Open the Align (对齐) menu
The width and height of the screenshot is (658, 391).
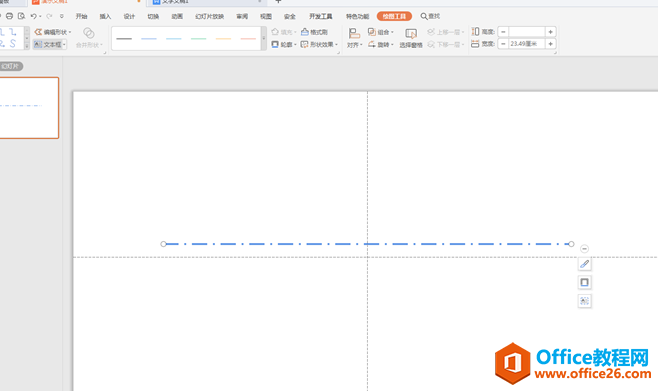354,38
